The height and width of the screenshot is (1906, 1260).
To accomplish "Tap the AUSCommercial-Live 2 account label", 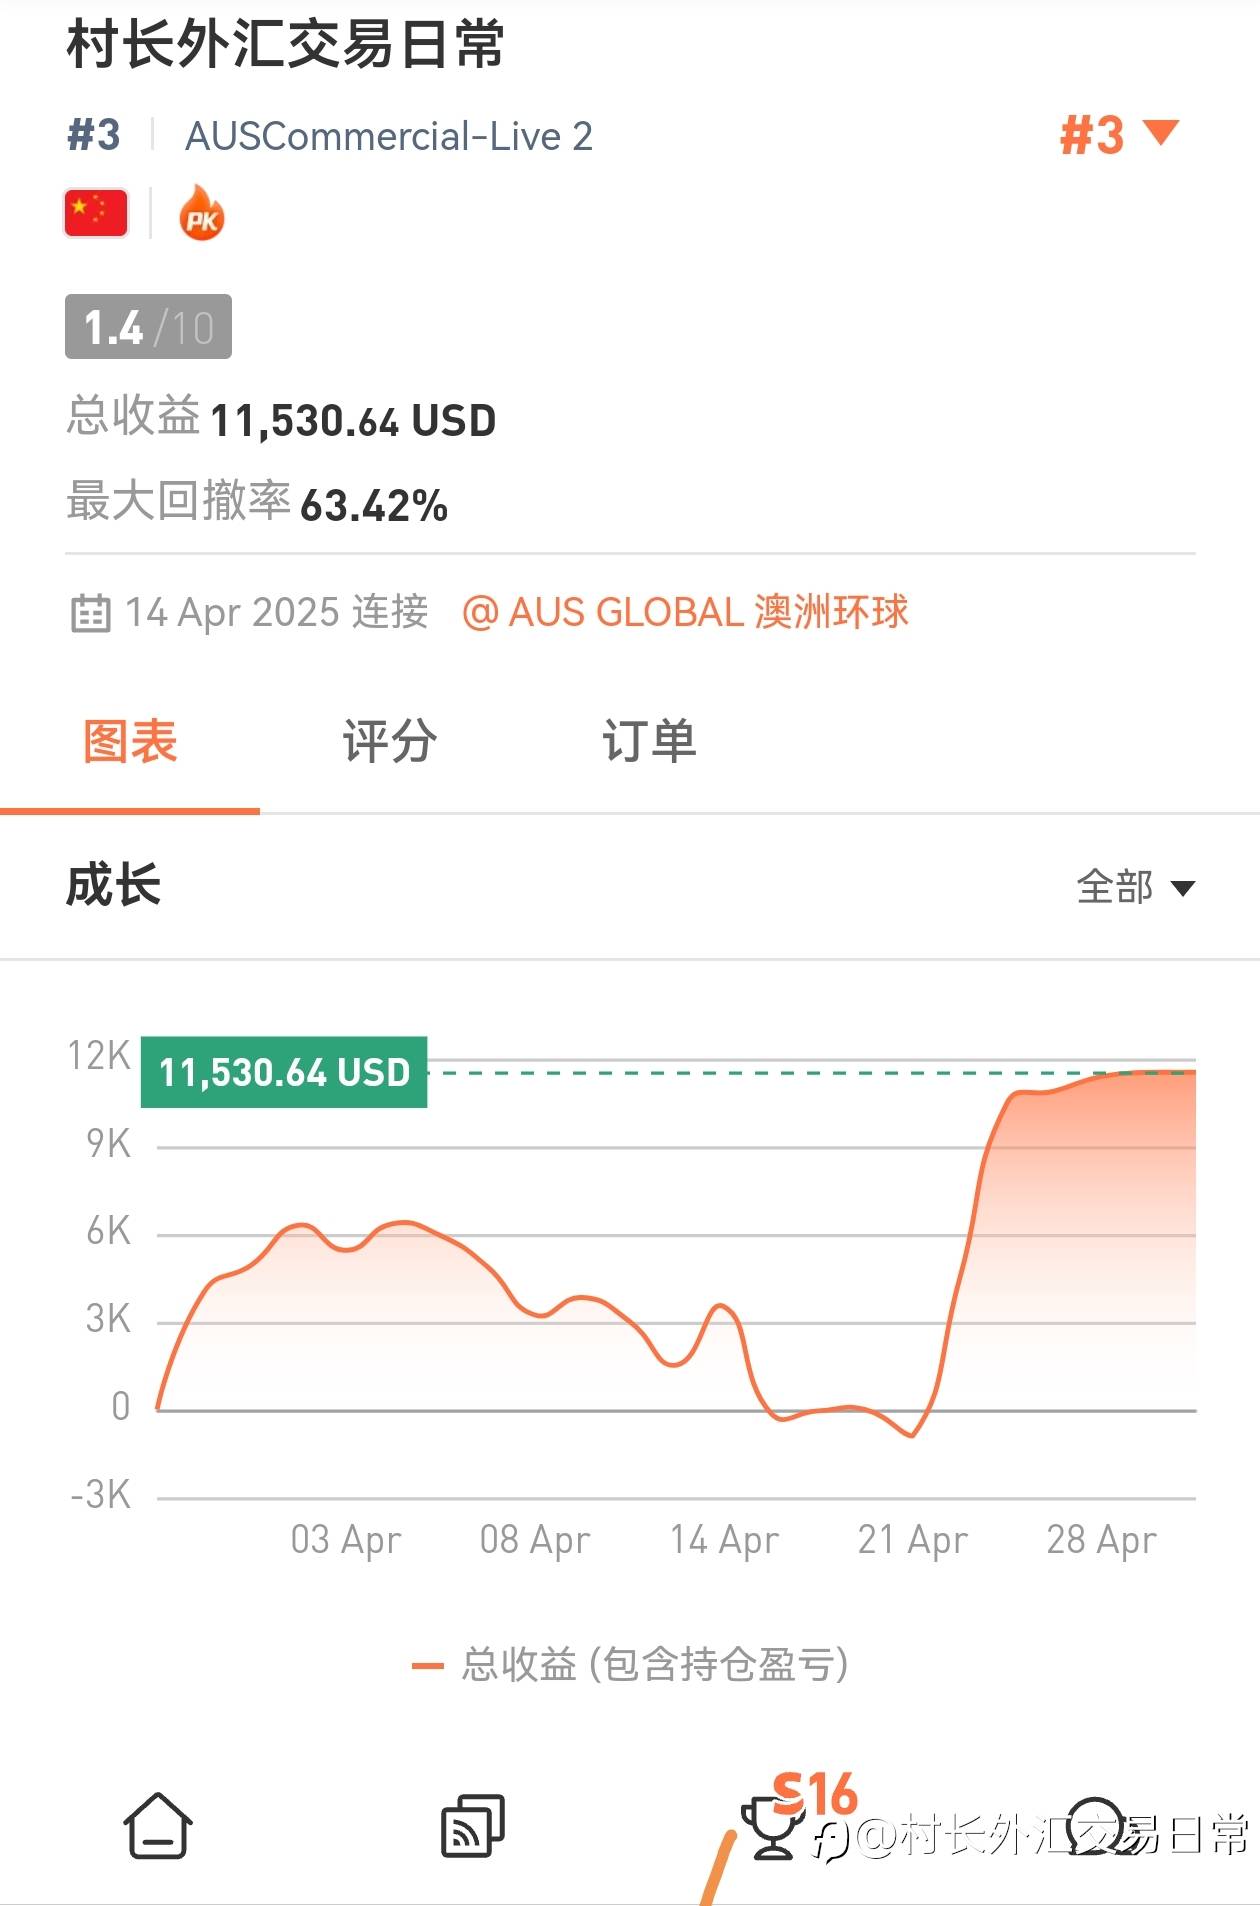I will [389, 136].
